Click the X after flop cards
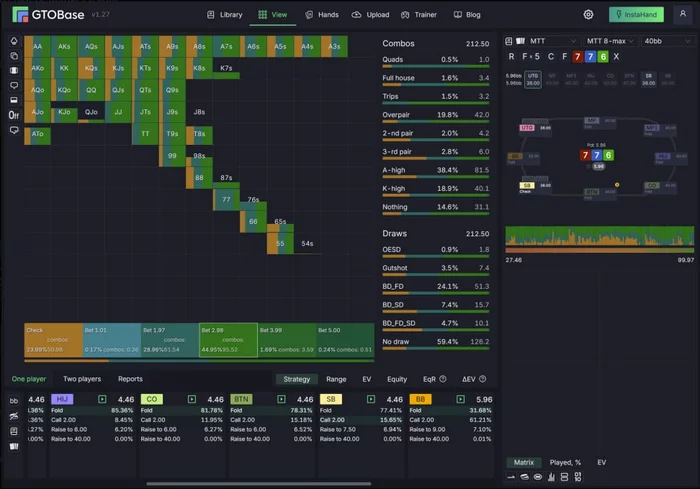700x489 pixels. (x=616, y=57)
